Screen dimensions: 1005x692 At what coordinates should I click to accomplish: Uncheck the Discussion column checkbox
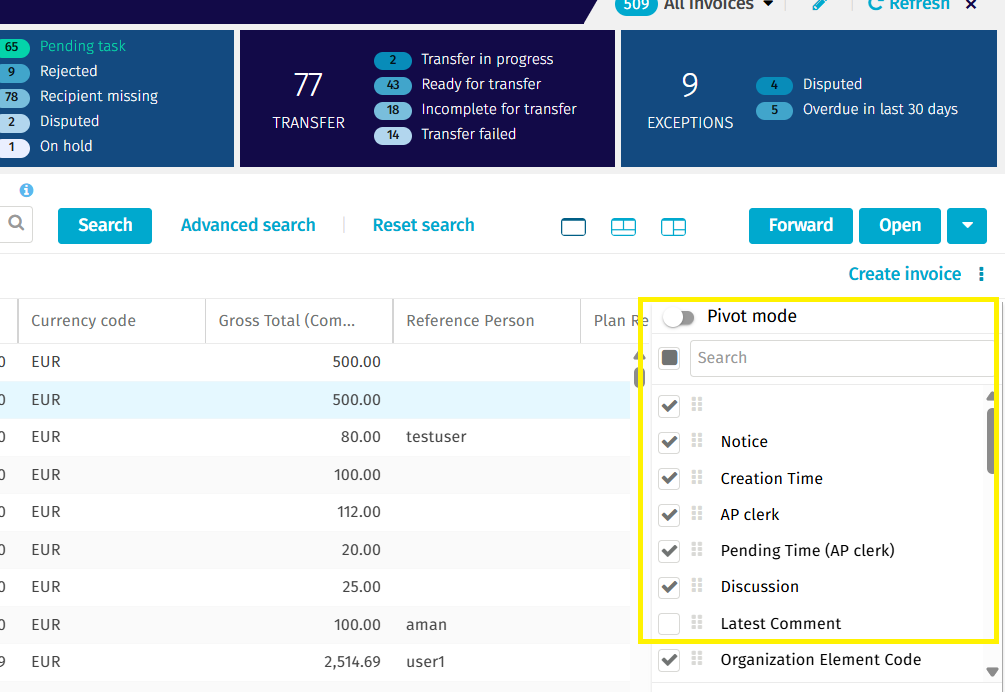tap(669, 587)
